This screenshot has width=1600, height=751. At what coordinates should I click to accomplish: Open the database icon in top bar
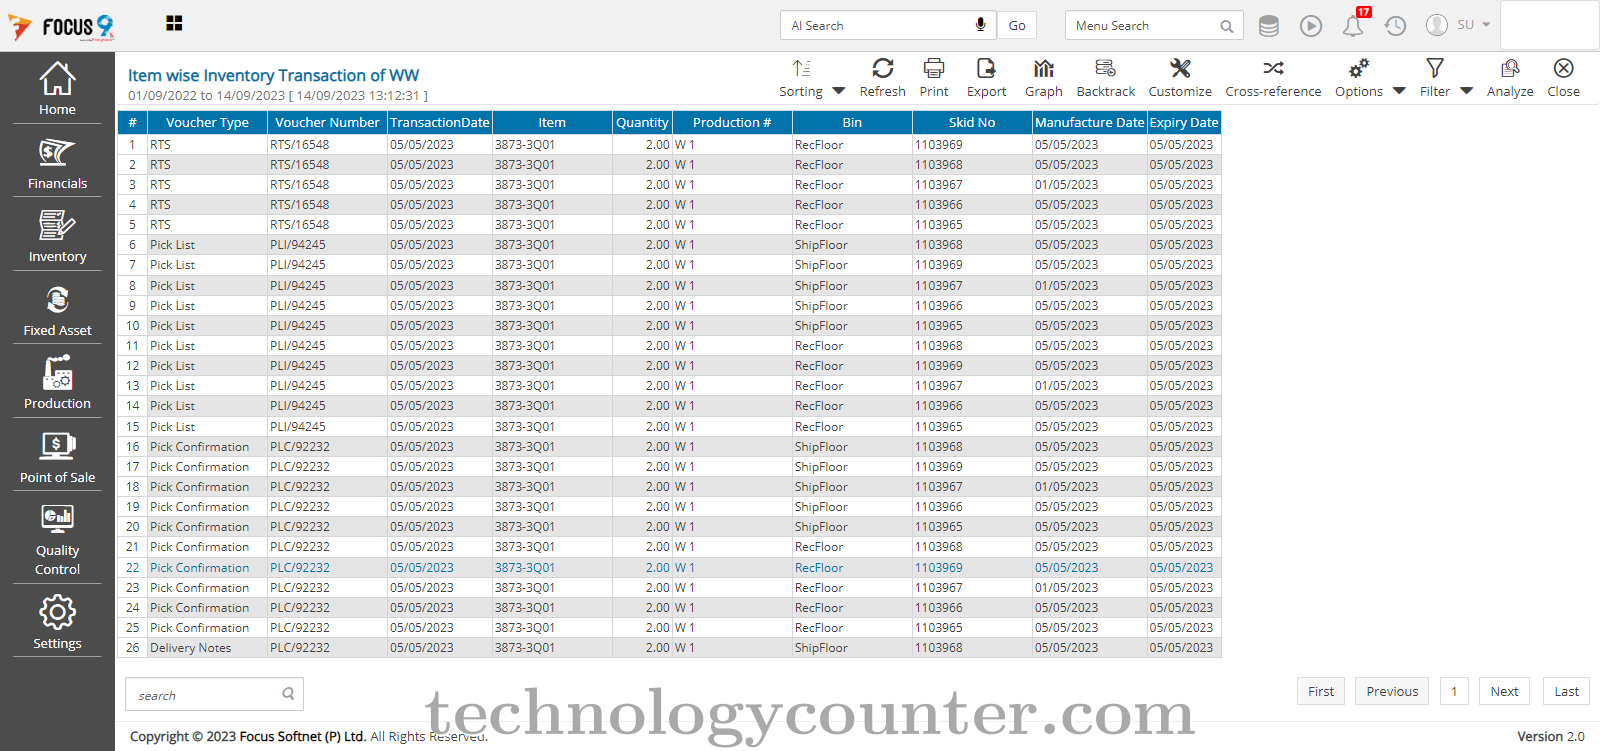1268,26
